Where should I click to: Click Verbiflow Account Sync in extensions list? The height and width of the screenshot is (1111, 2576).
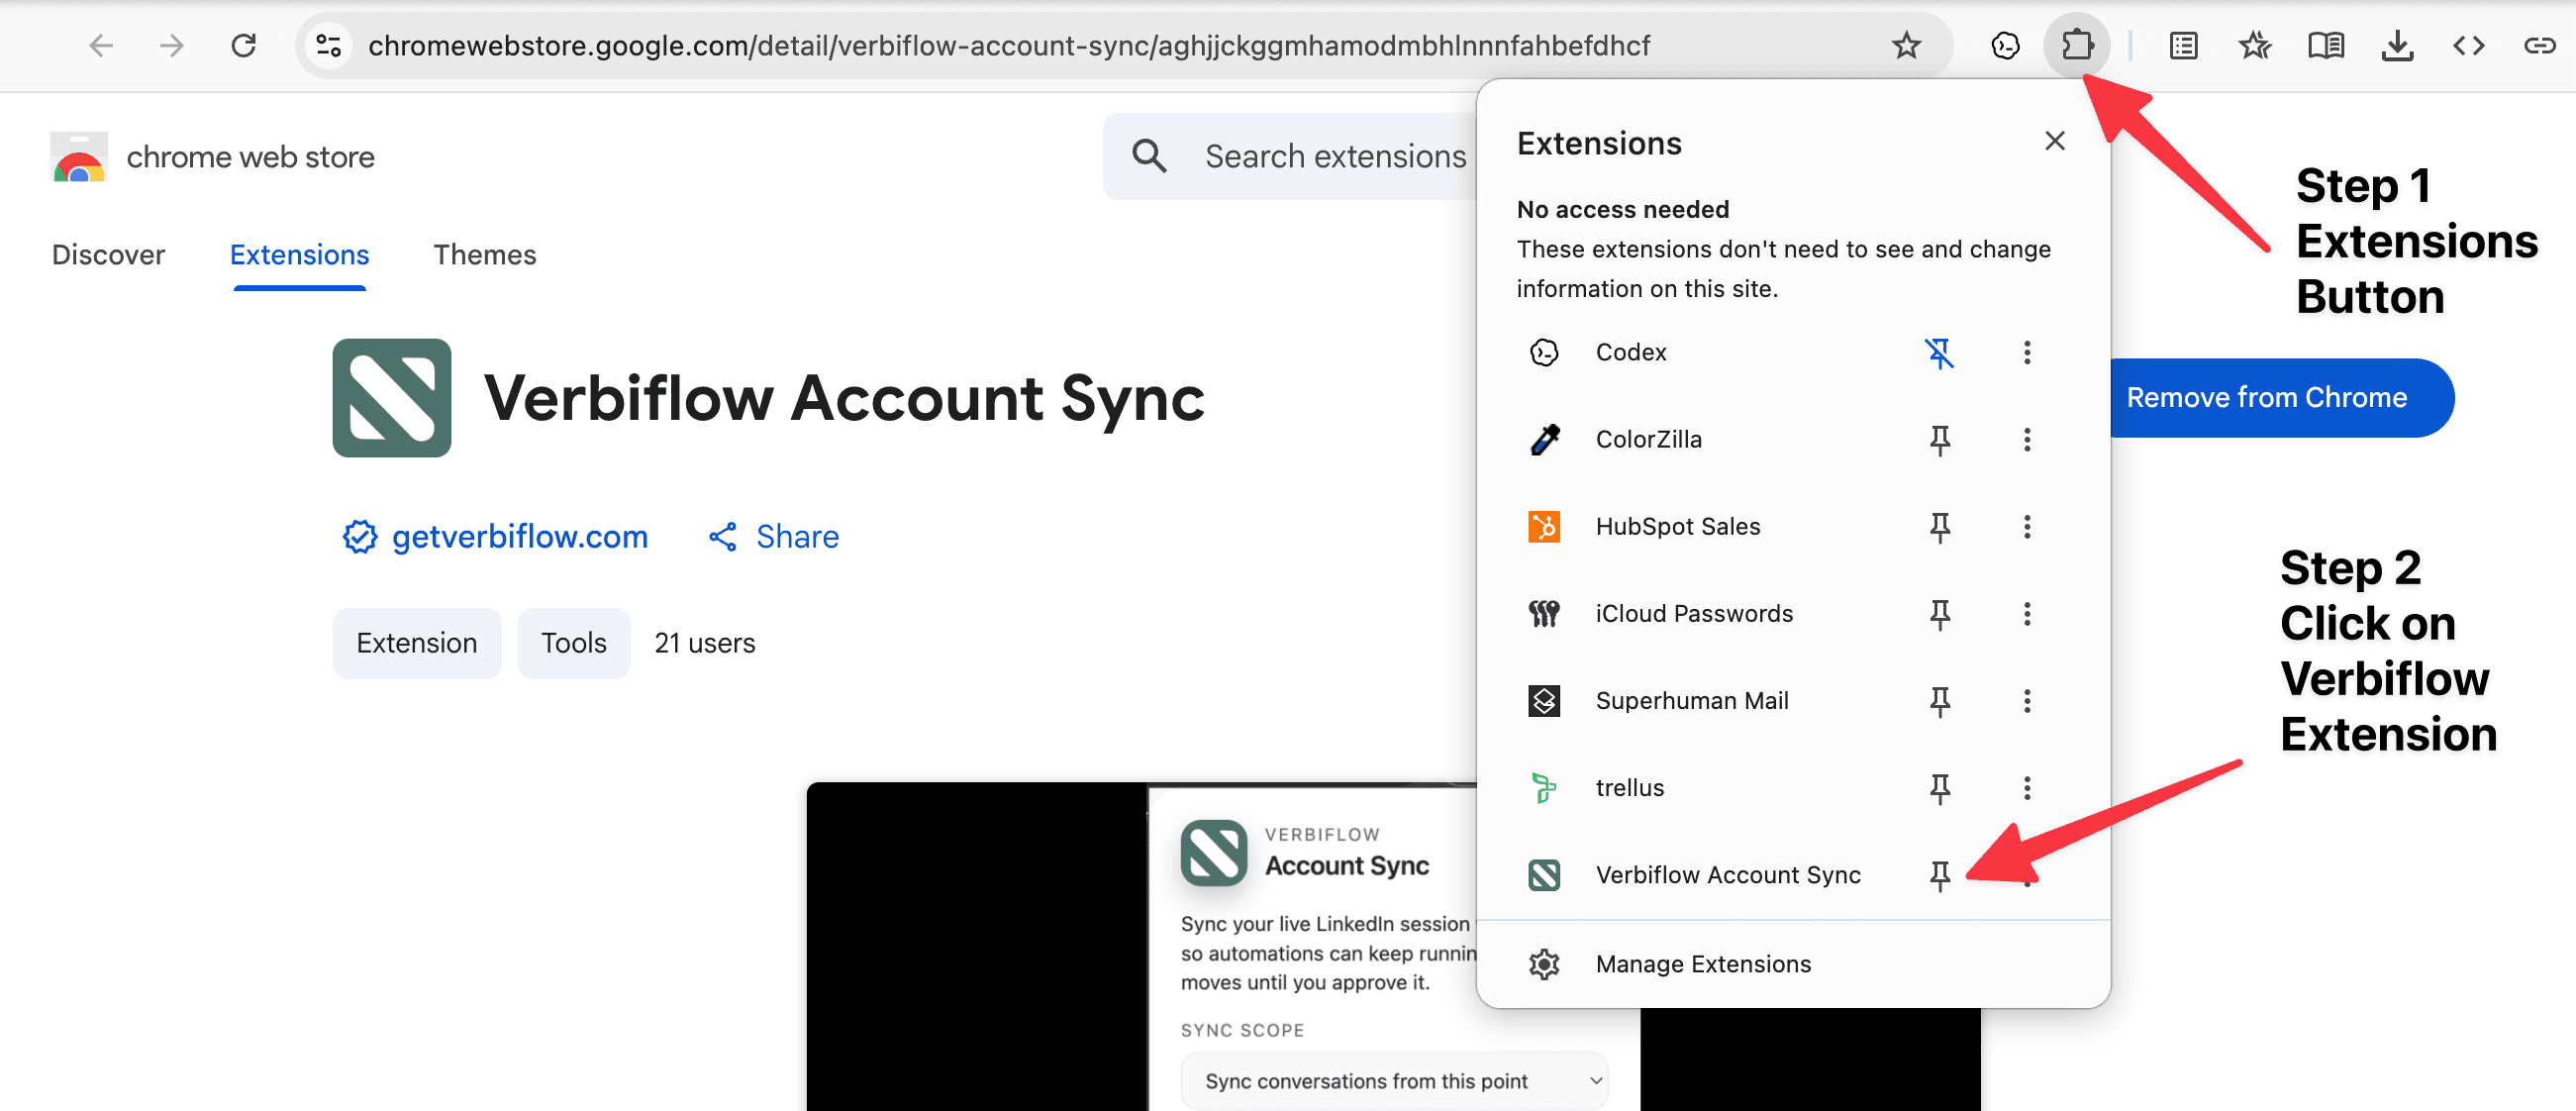(x=1728, y=875)
